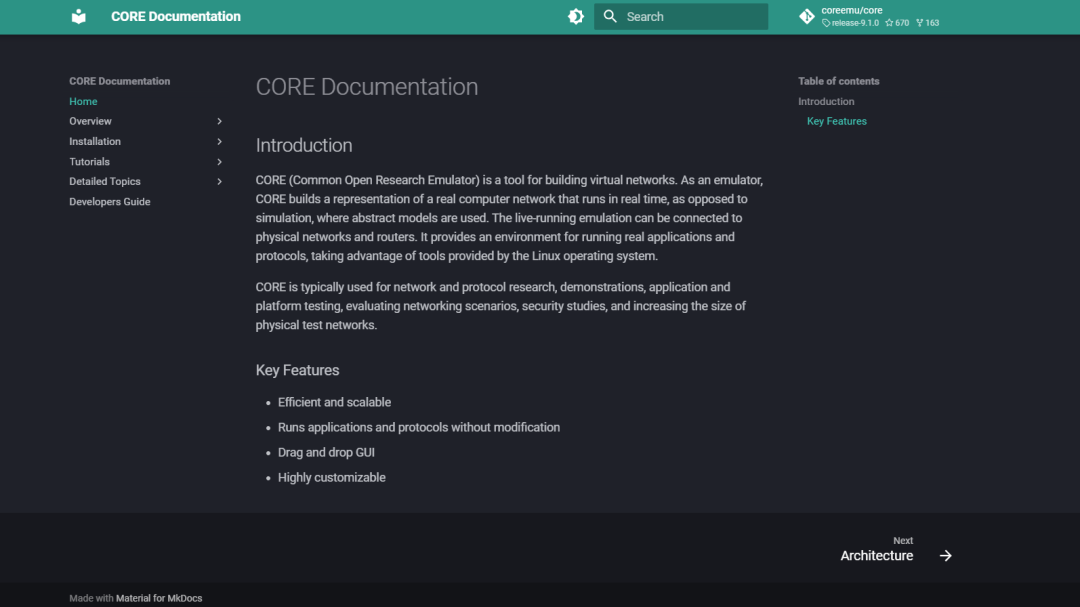Expand the Overview section chevron
This screenshot has height=607, width=1080.
point(220,121)
